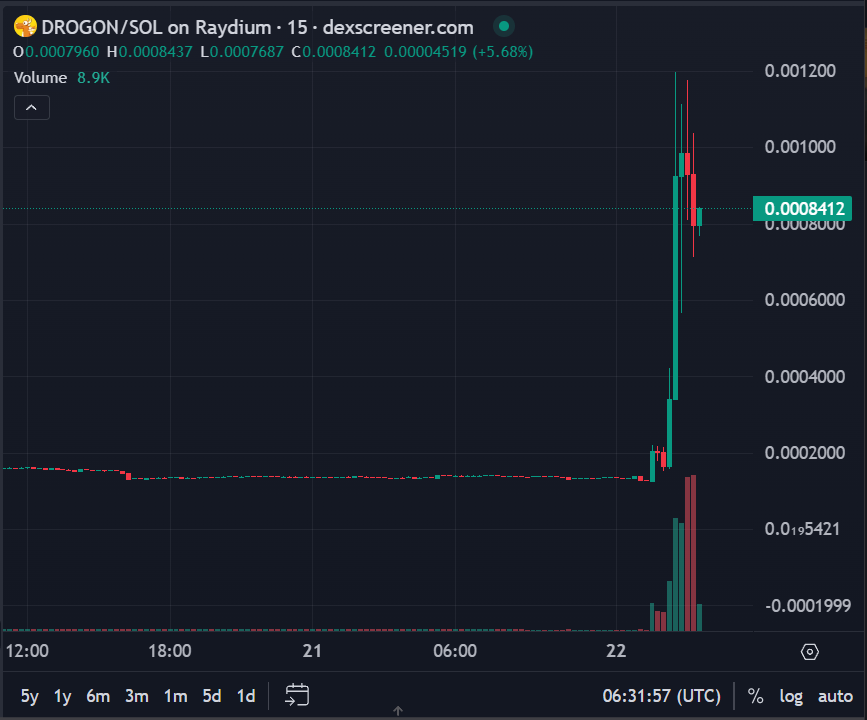The width and height of the screenshot is (867, 720).
Task: Click the 0.0002000 price axis label
Action: click(805, 453)
